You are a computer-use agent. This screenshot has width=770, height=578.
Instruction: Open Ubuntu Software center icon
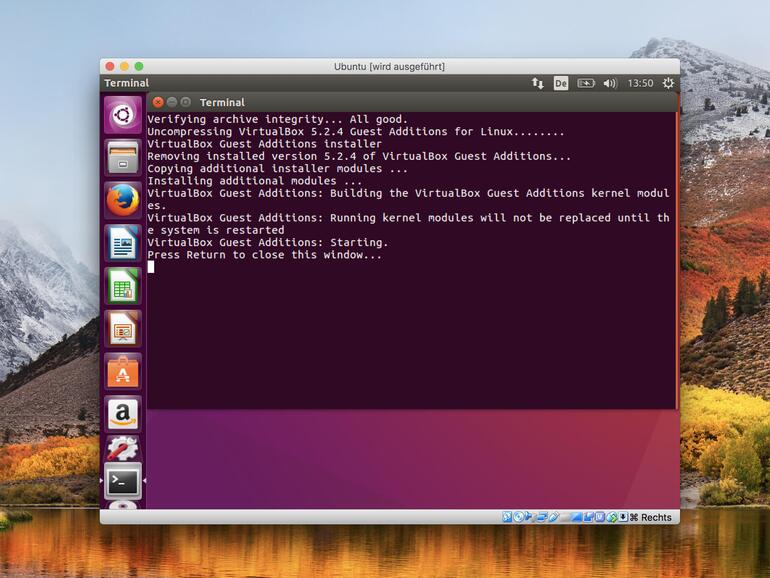pos(123,371)
